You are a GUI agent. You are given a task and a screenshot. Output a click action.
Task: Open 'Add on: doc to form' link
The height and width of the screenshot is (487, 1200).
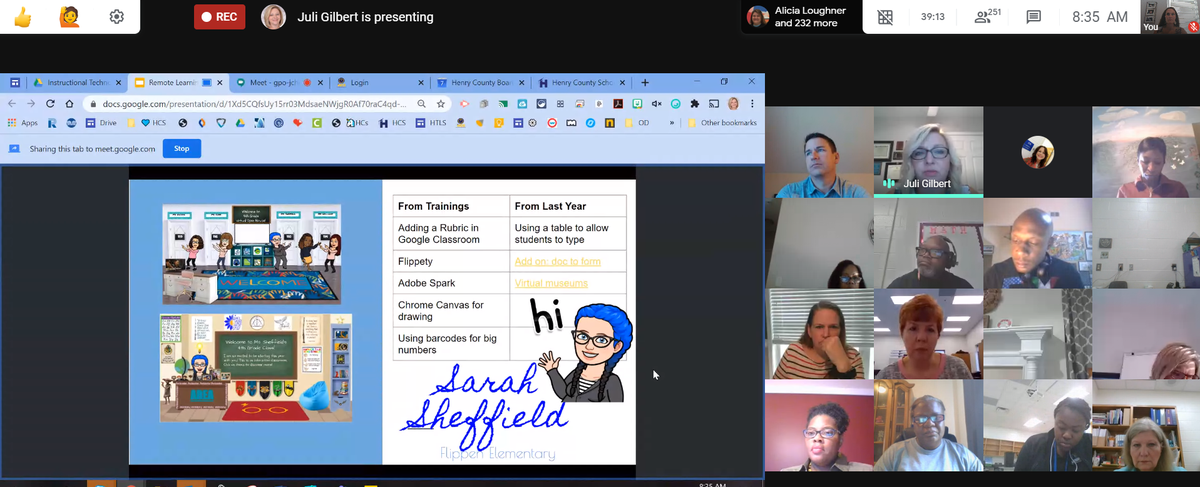(557, 261)
